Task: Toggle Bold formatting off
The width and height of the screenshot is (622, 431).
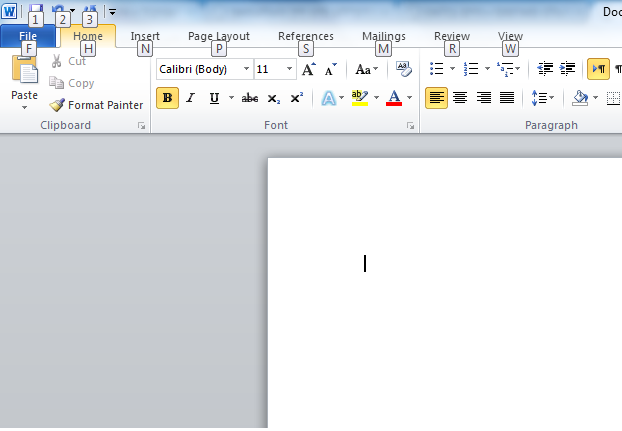Action: point(167,98)
